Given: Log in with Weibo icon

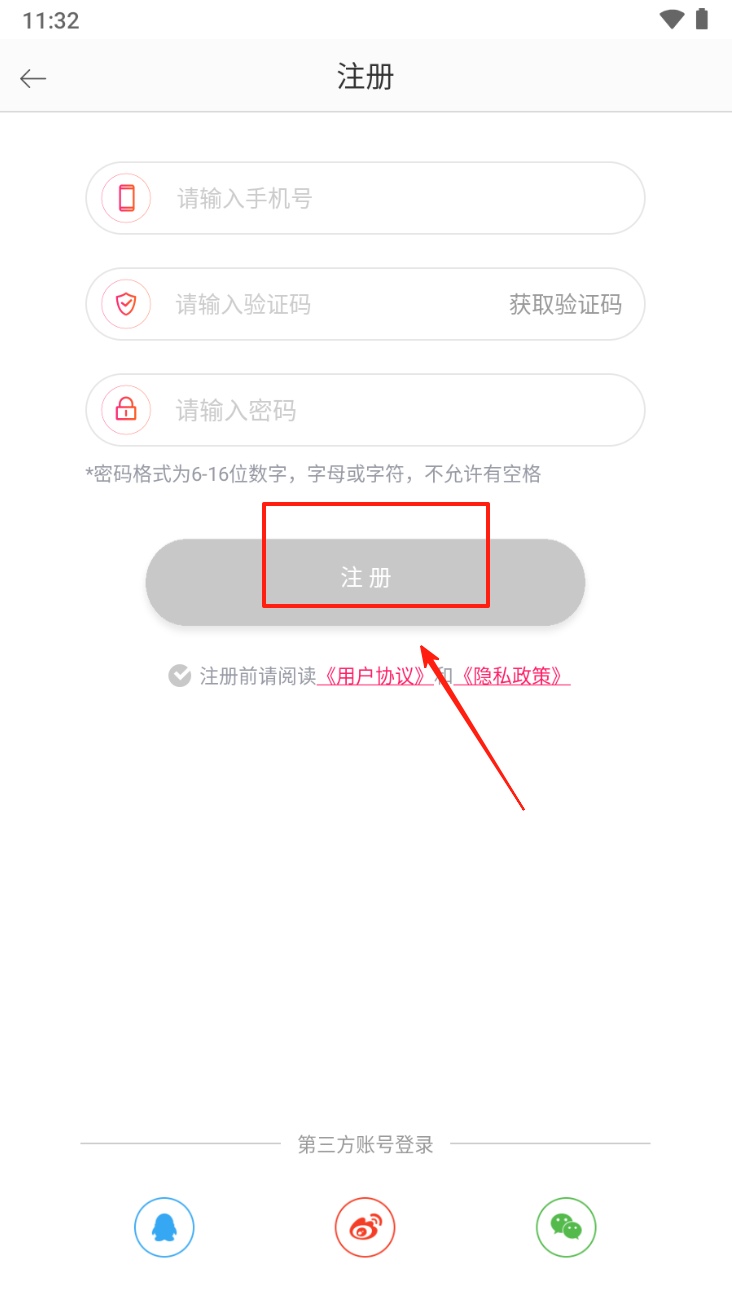Looking at the screenshot, I should coord(365,1227).
